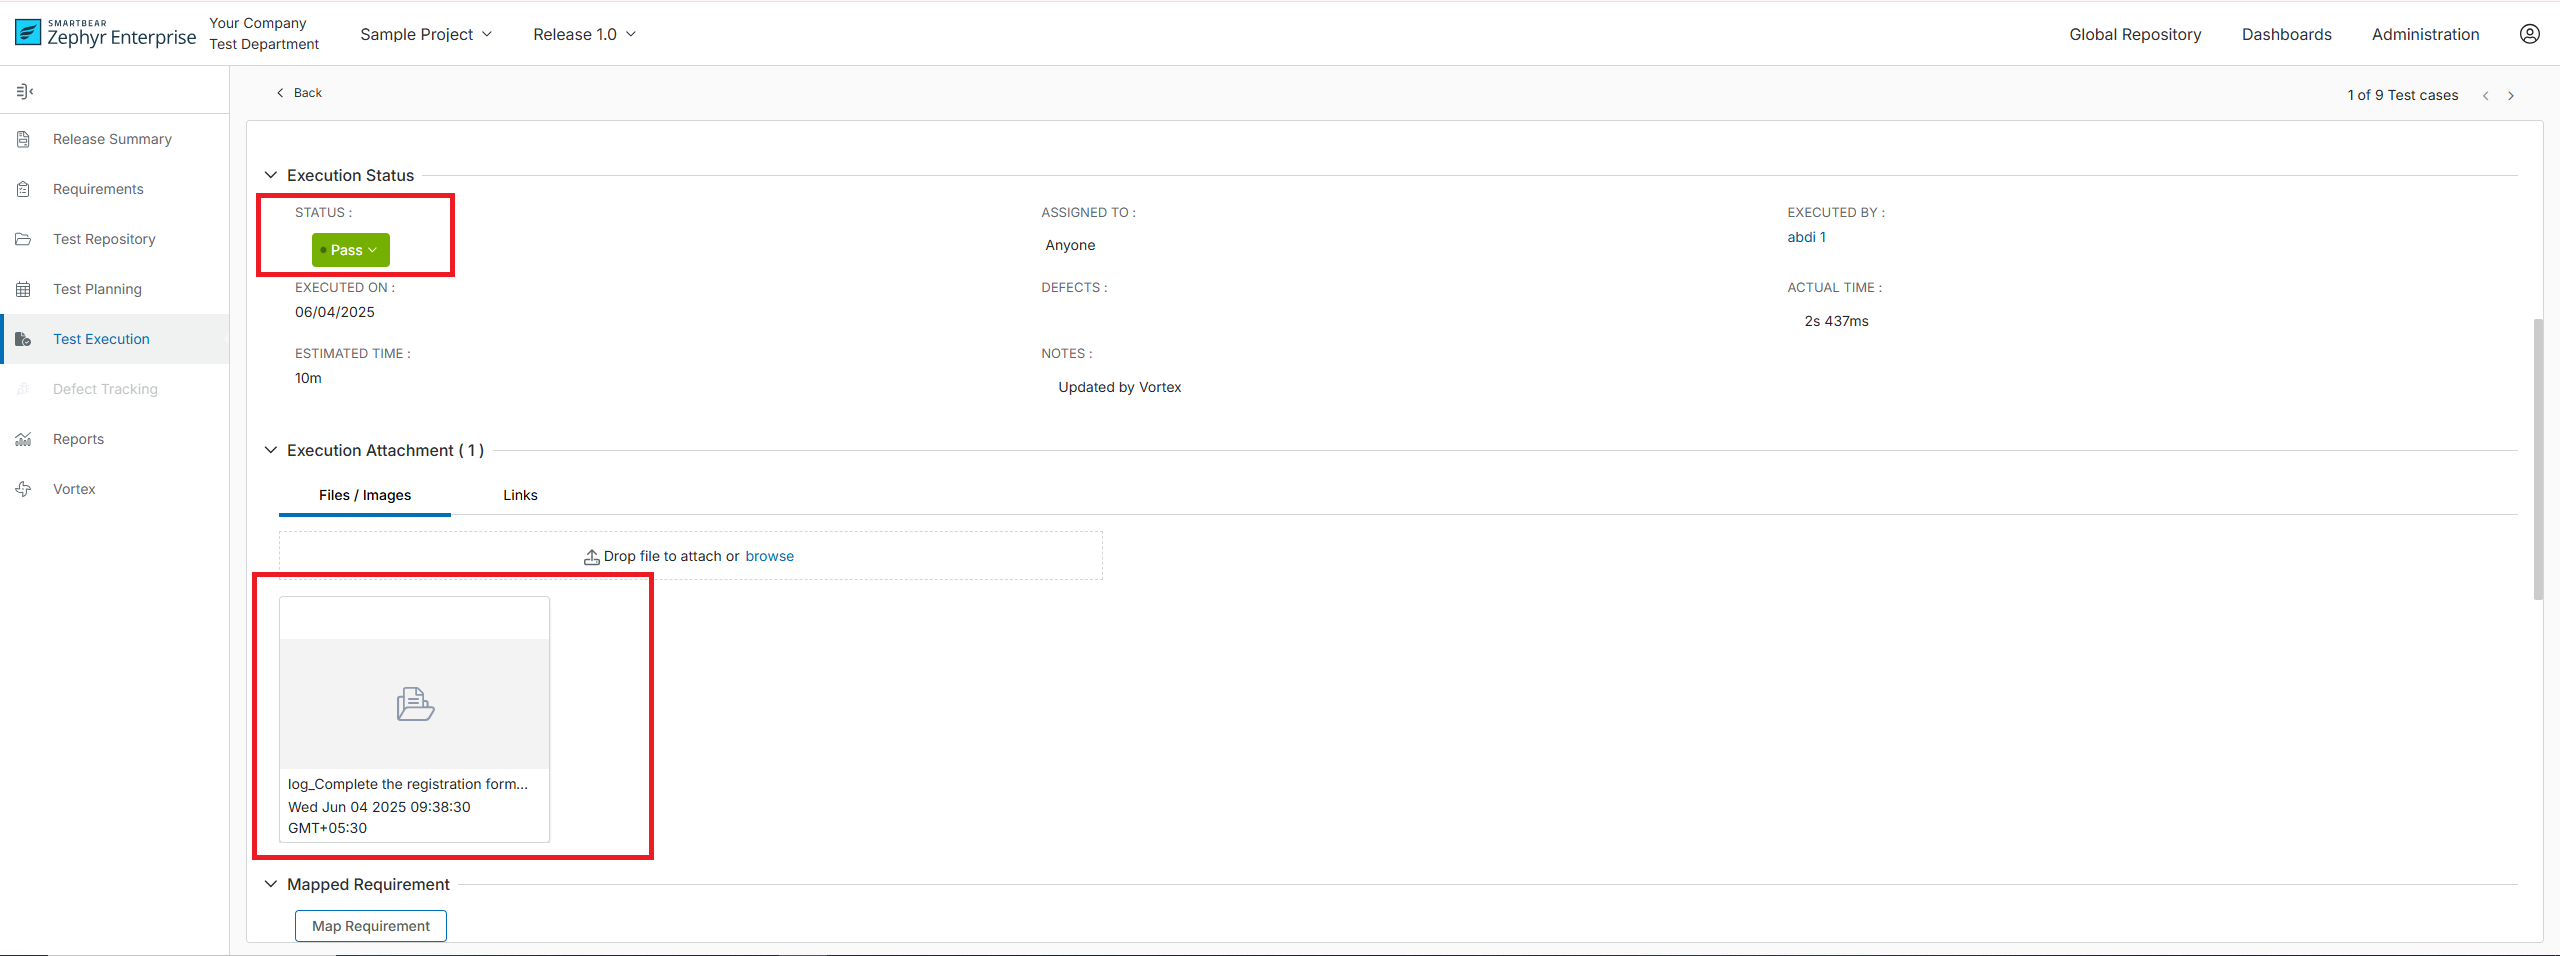Open the Defect Tracking sidebar icon
This screenshot has width=2564, height=956.
tap(23, 388)
